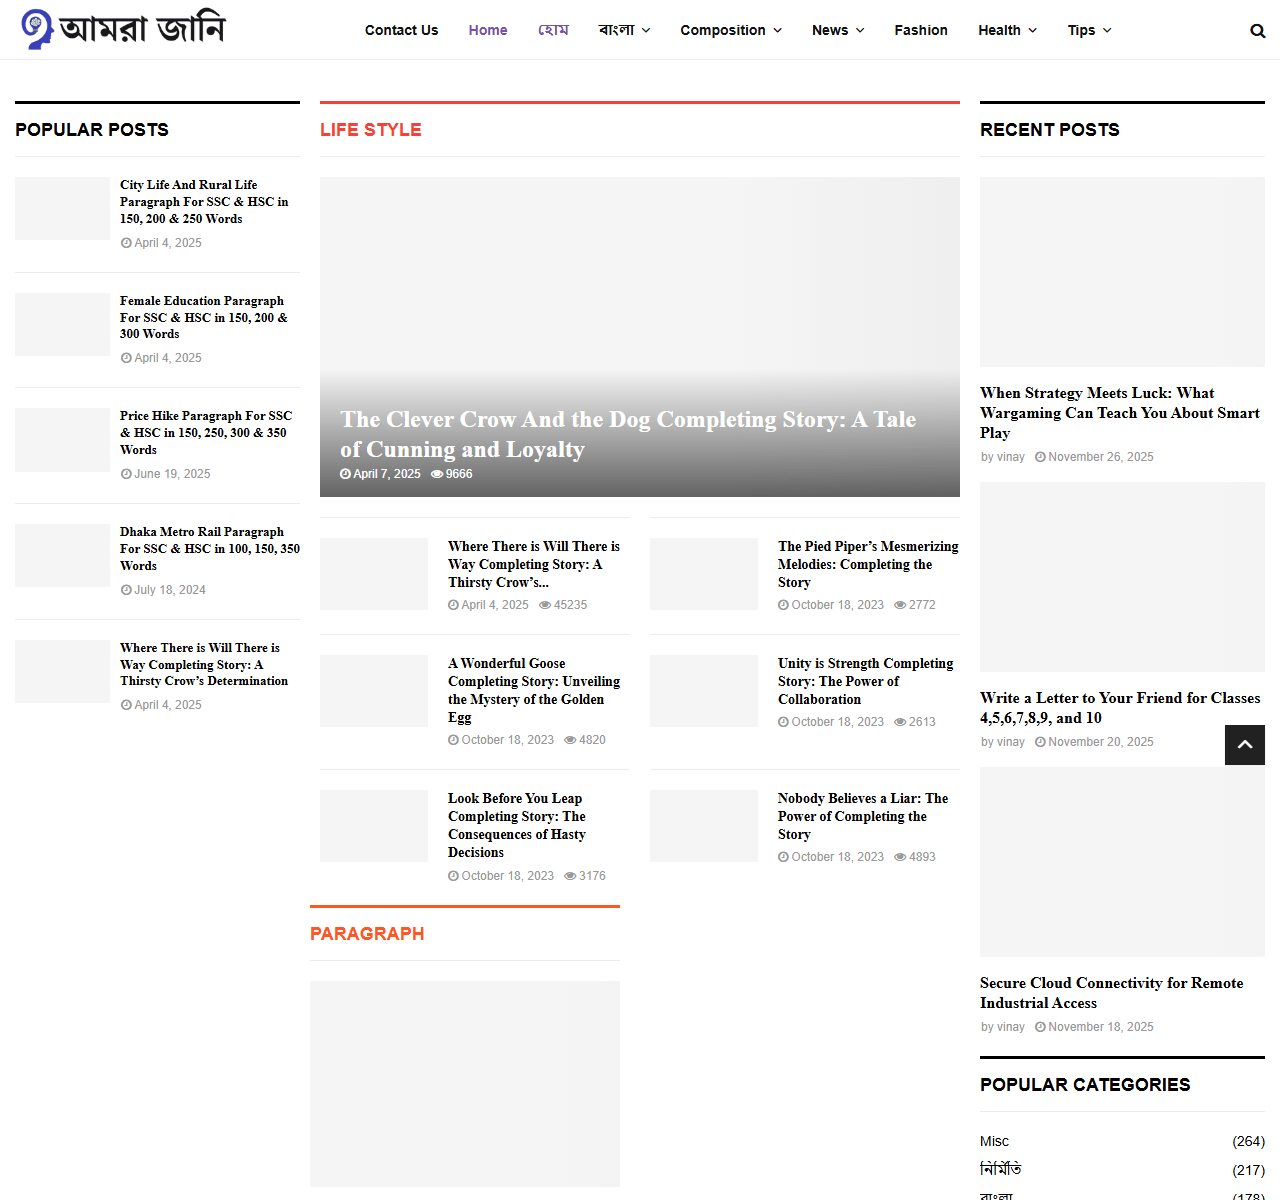Image resolution: width=1287 pixels, height=1200 pixels.
Task: Click the eye icon next to 4893
Action: pyautogui.click(x=900, y=857)
